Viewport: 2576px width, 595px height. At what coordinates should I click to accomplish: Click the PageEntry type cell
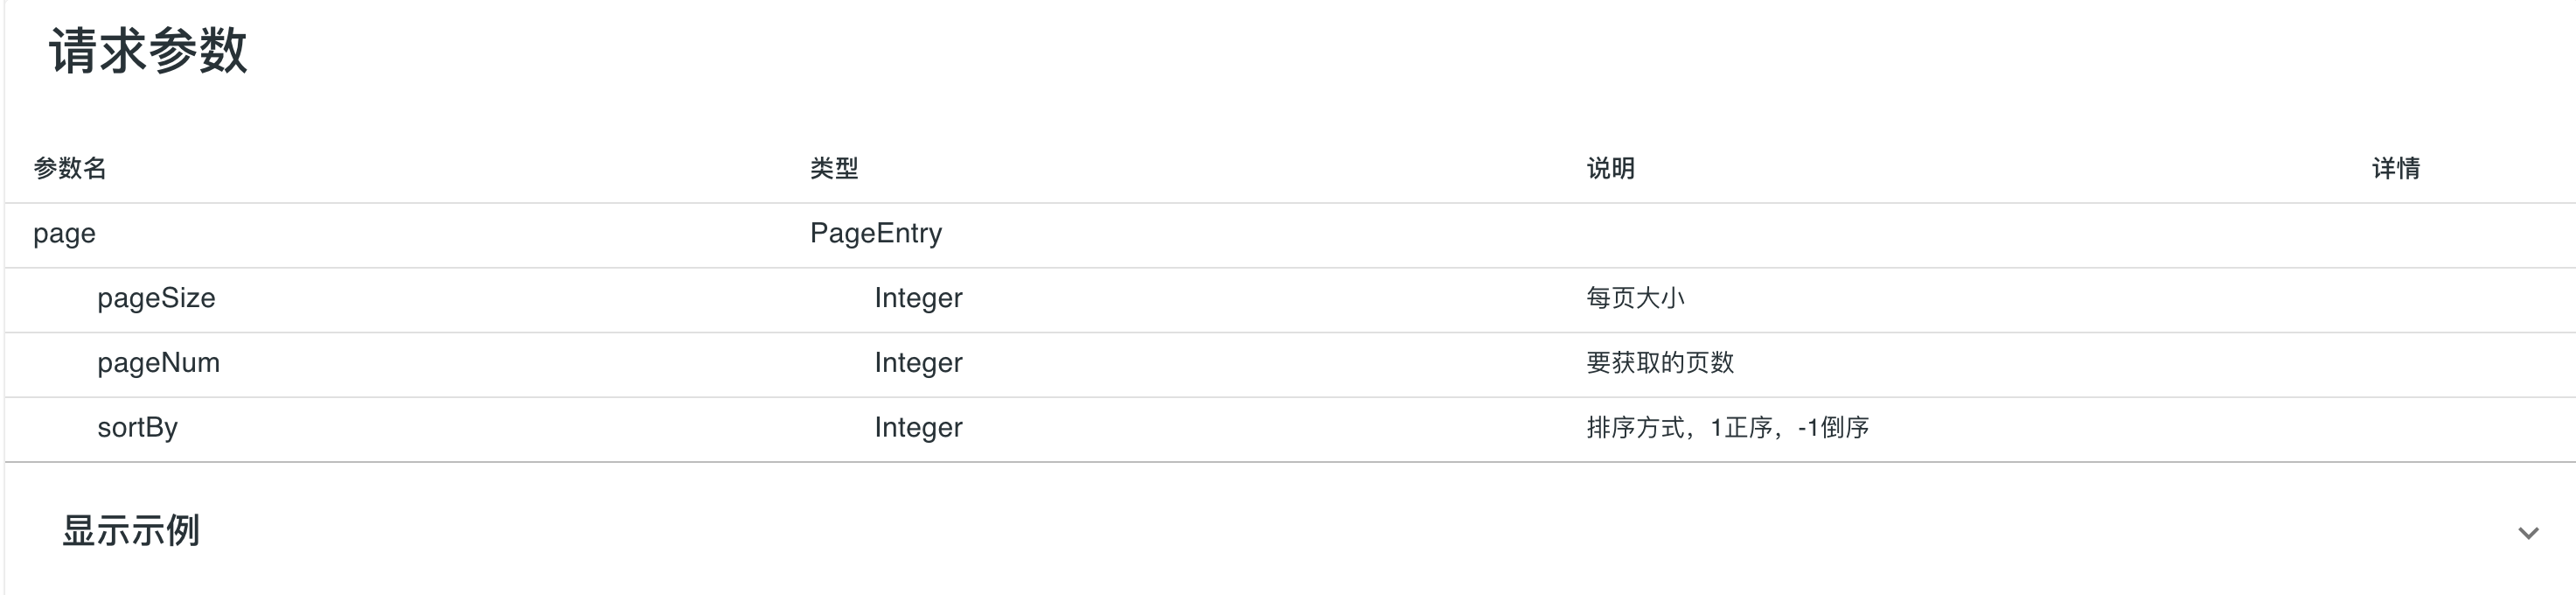[876, 234]
